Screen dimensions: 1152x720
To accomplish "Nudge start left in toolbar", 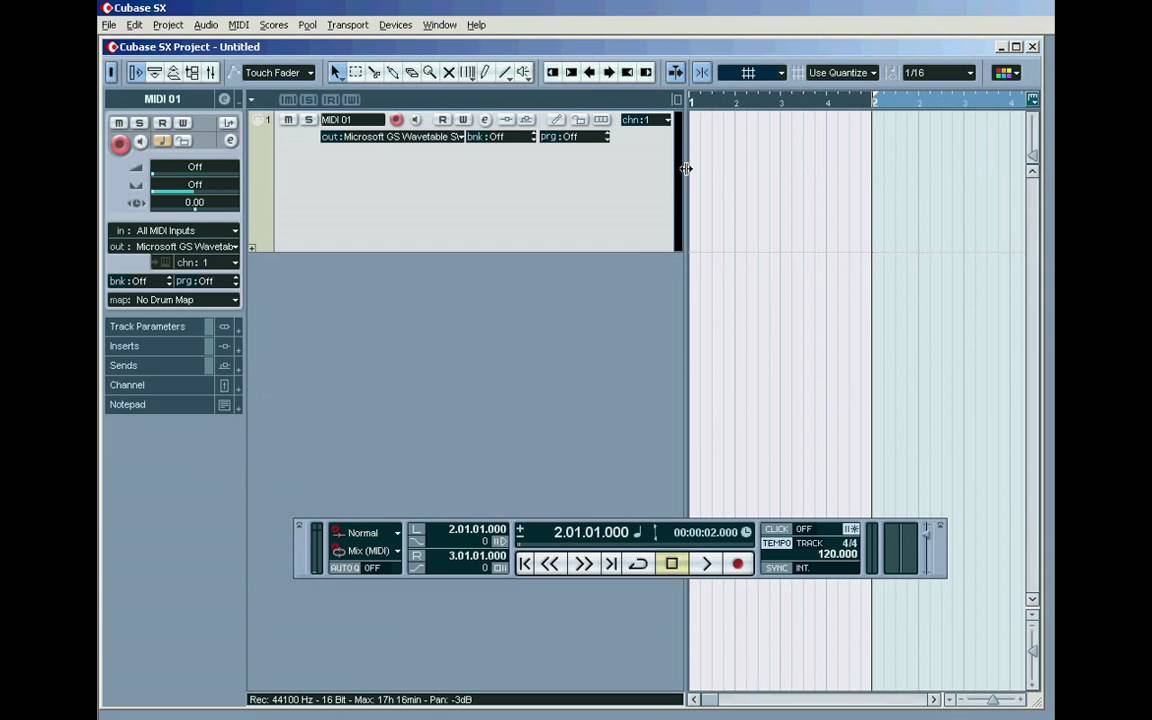I will [552, 73].
